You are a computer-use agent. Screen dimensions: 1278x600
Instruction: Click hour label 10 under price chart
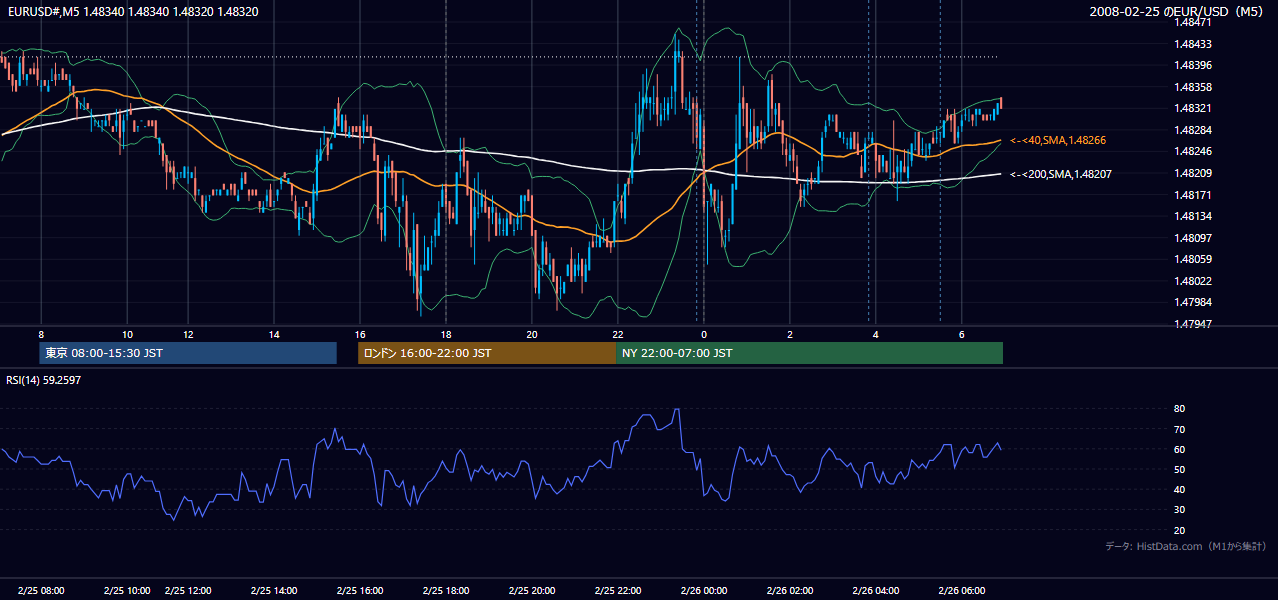(127, 334)
